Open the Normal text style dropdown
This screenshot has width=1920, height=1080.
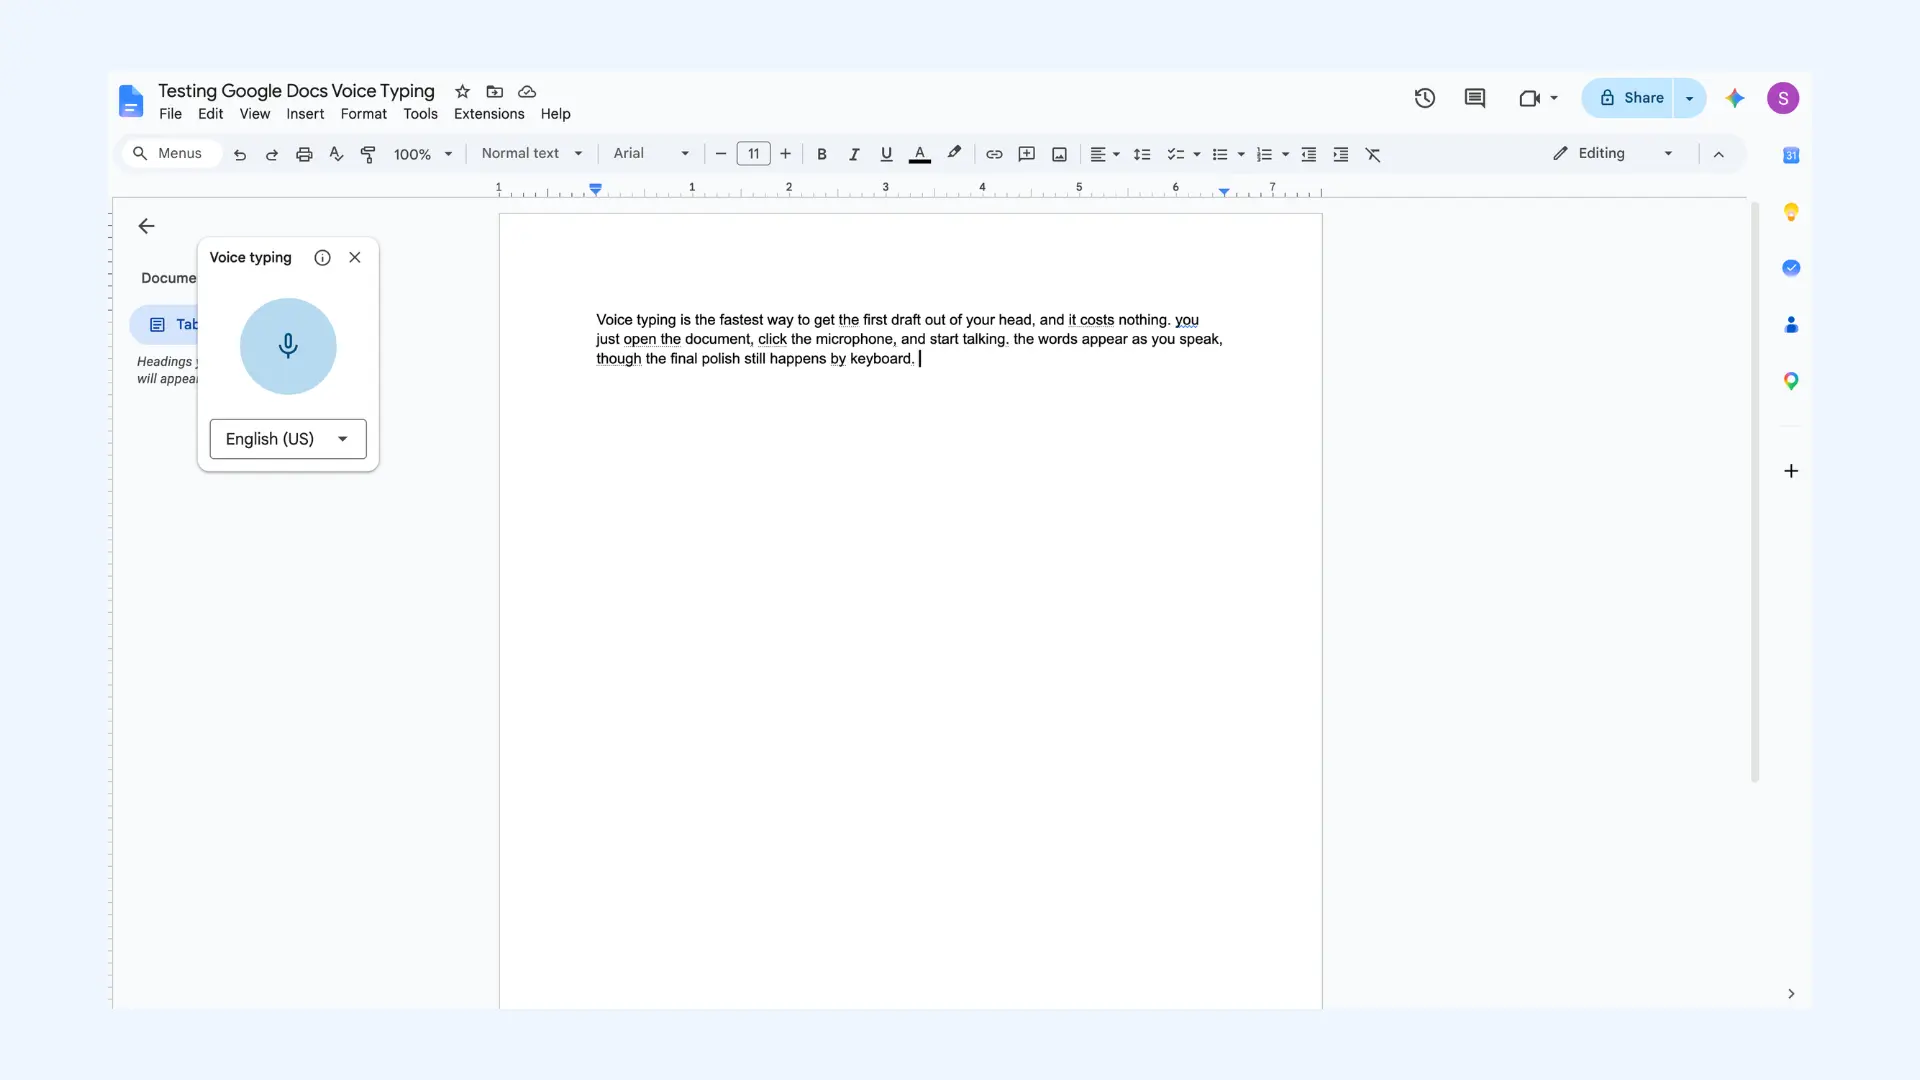531,154
